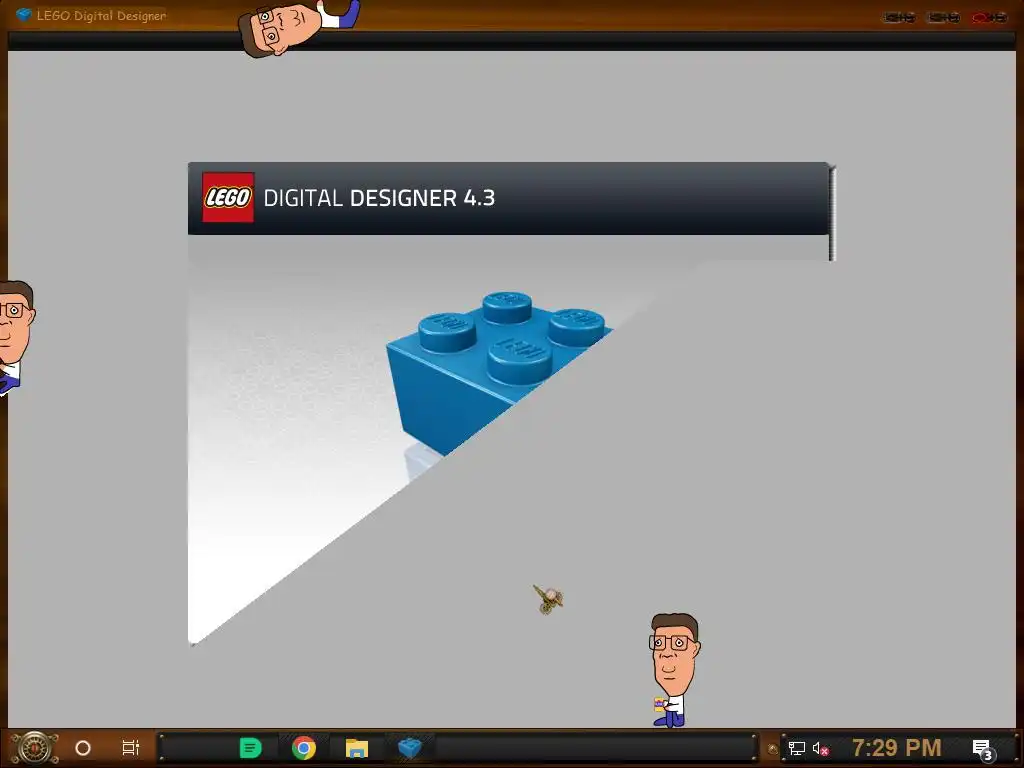
Task: Select the LEGO Digital Designer taskbar icon
Action: pyautogui.click(x=409, y=748)
